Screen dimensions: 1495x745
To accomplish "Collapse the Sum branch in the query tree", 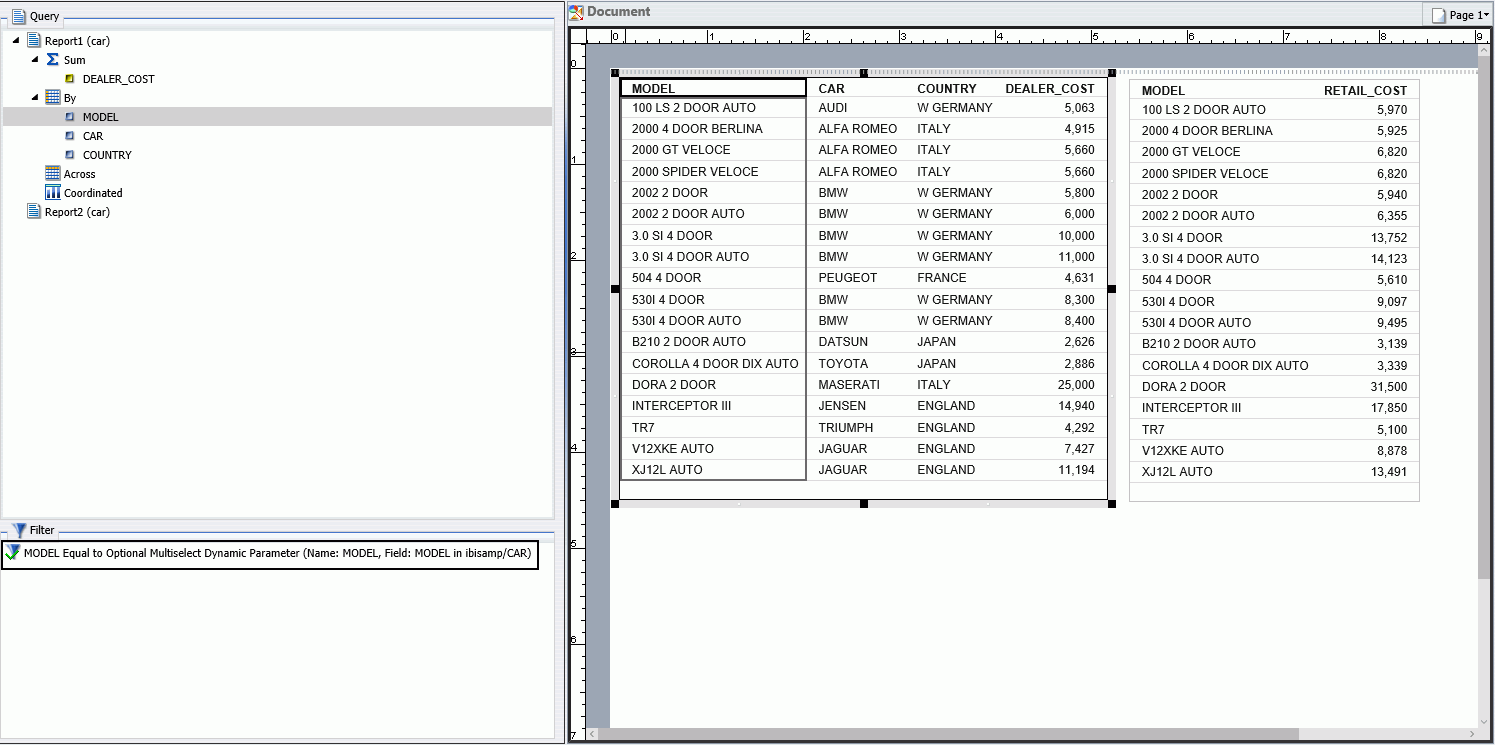I will point(33,59).
